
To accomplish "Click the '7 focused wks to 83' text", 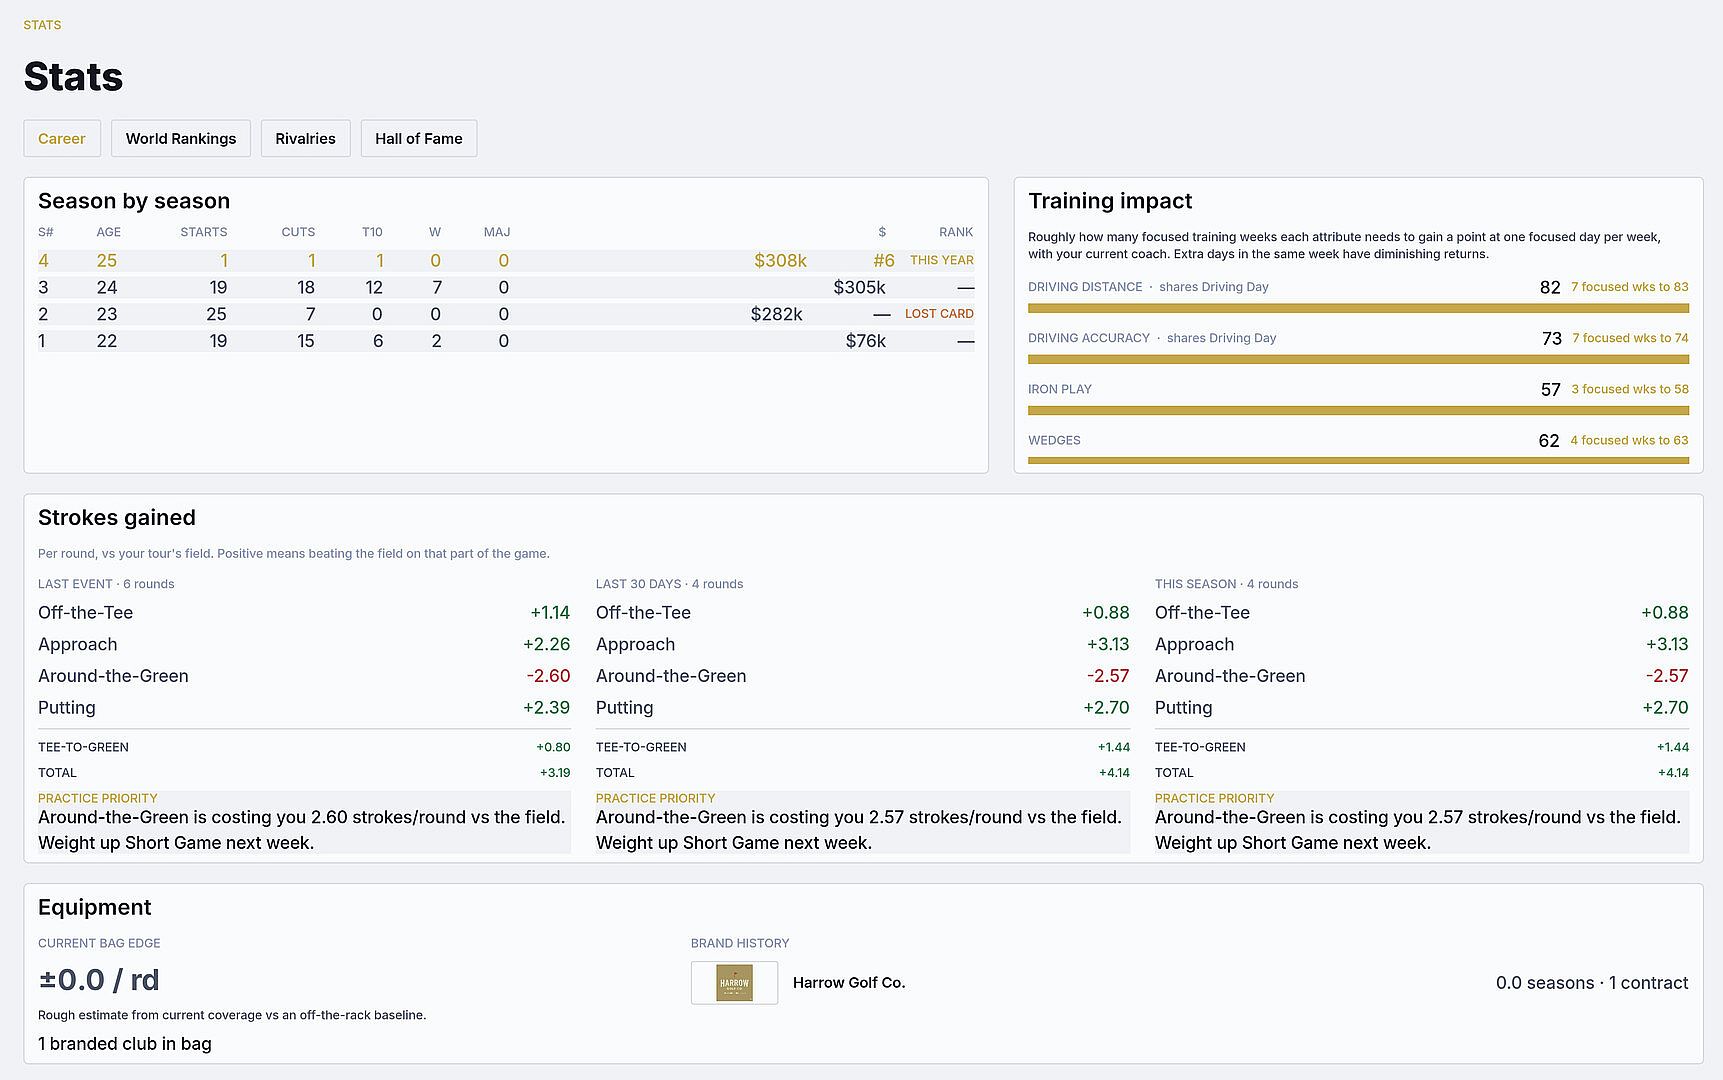I will (x=1630, y=287).
